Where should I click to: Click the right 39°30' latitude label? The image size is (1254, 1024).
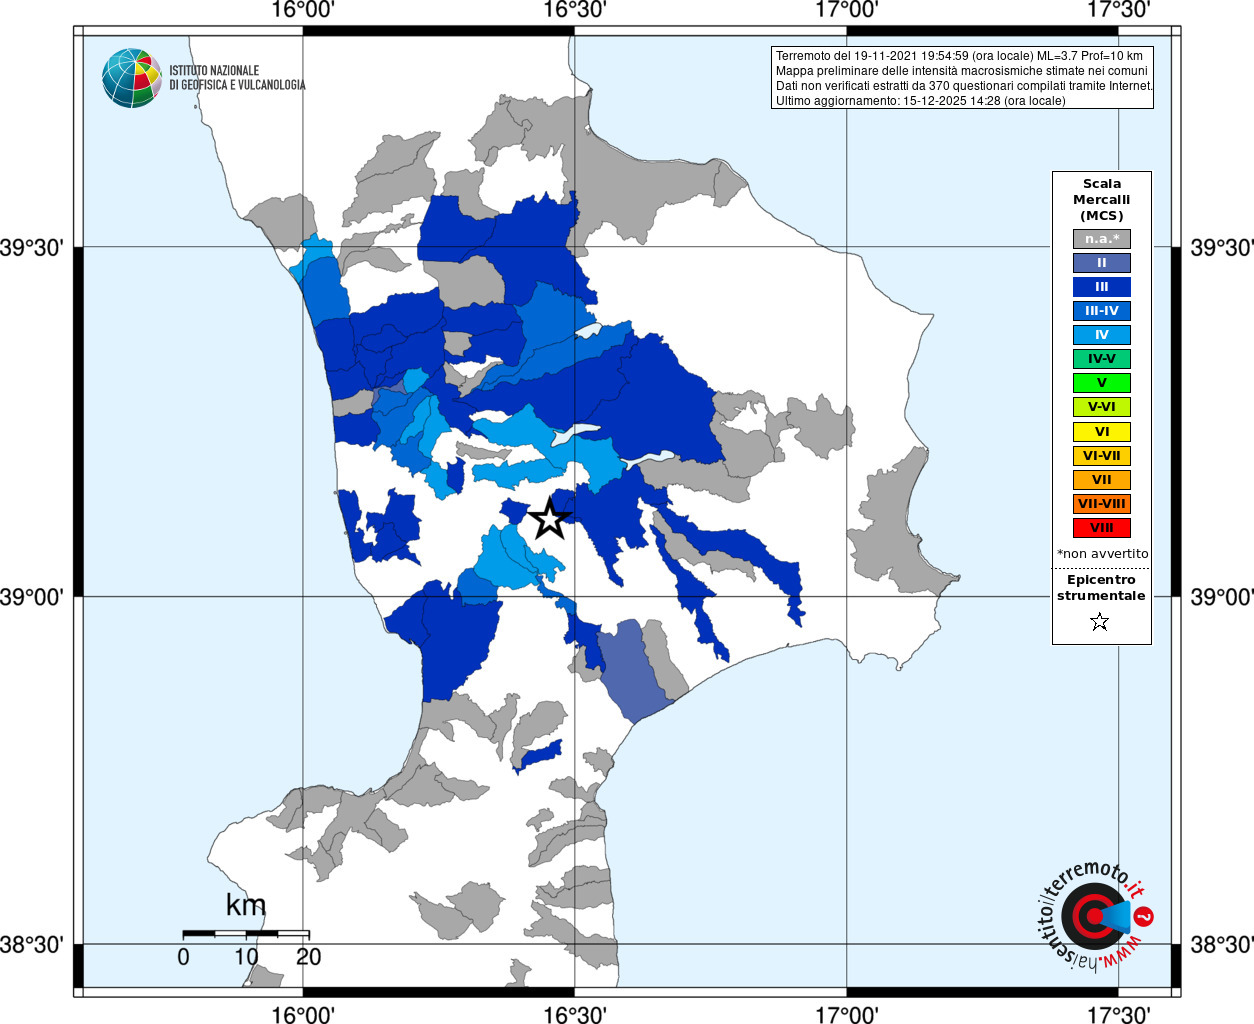(1221, 247)
